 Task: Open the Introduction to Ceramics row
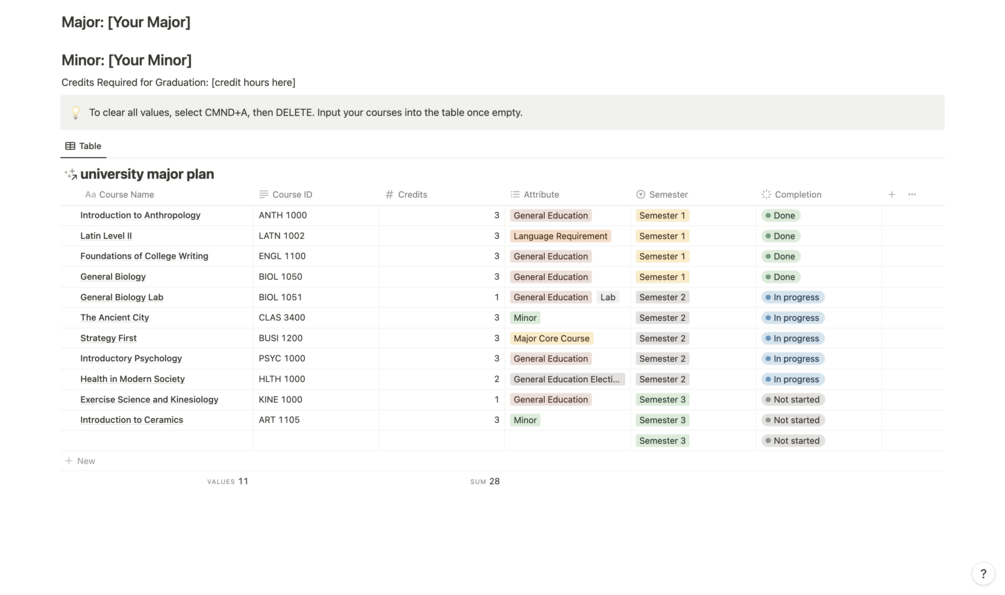[131, 421]
